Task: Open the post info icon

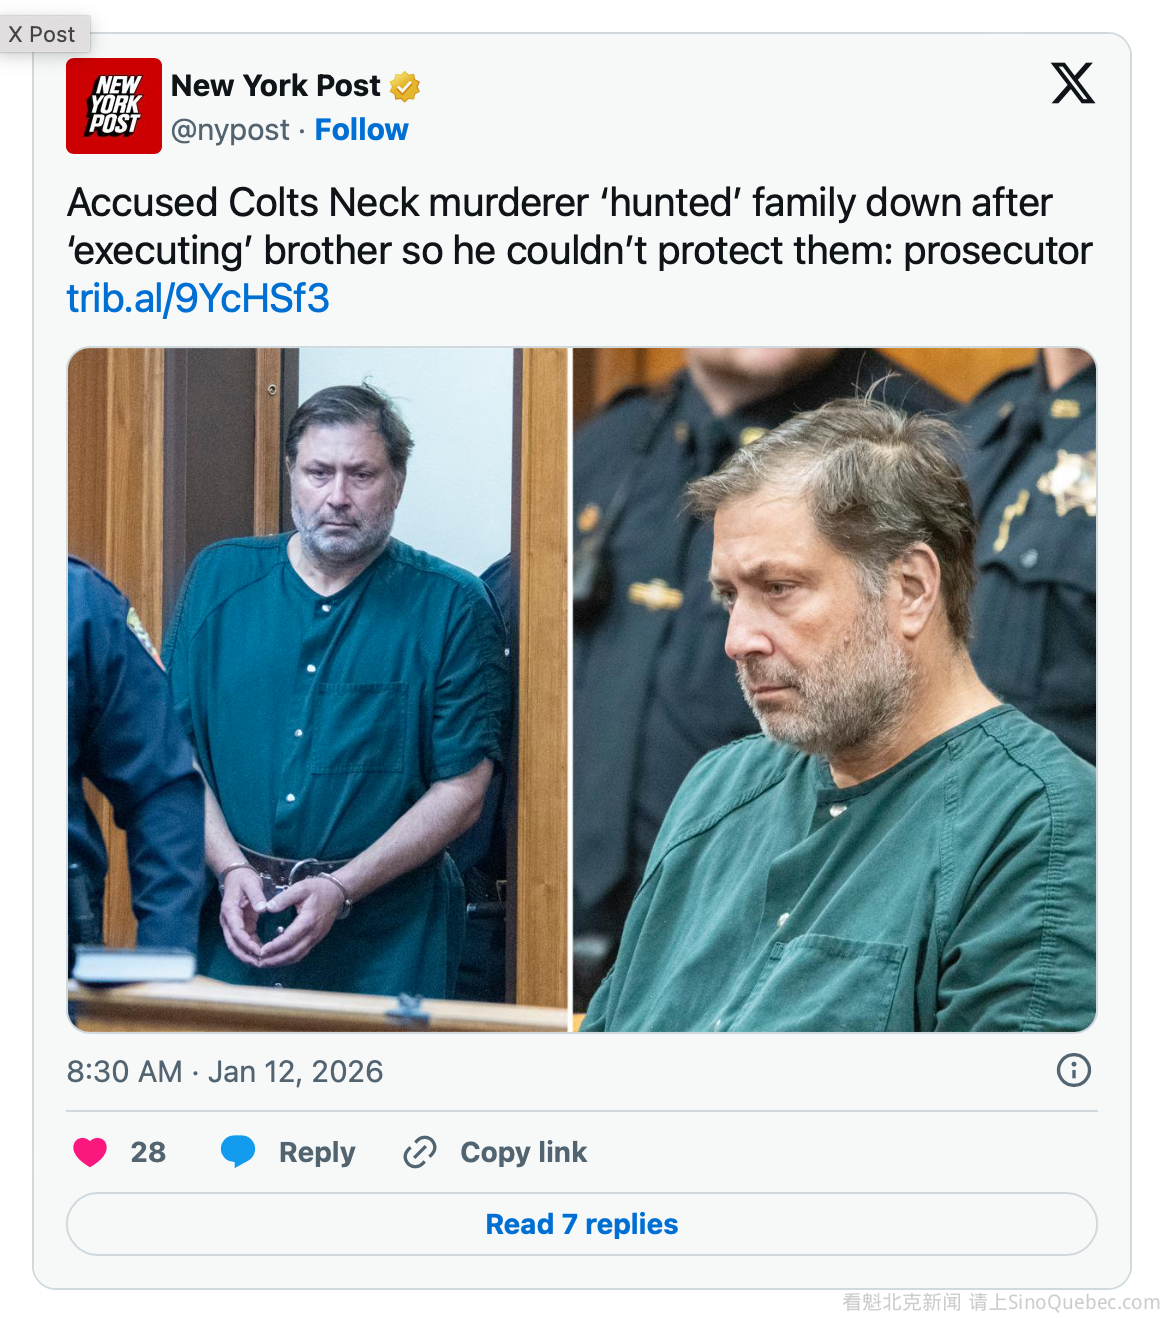Action: click(1073, 1070)
